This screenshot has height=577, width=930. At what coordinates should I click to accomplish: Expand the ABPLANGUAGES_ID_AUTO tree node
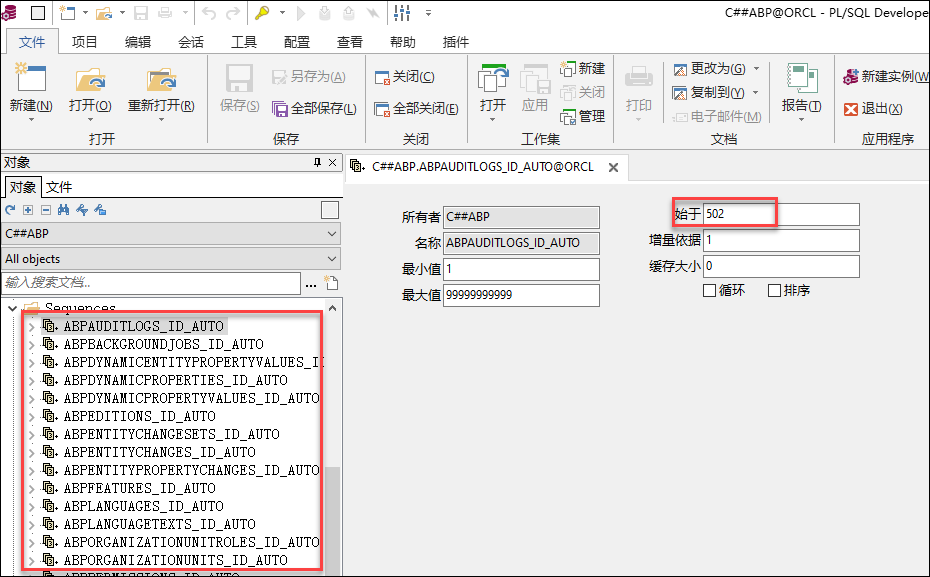(31, 506)
